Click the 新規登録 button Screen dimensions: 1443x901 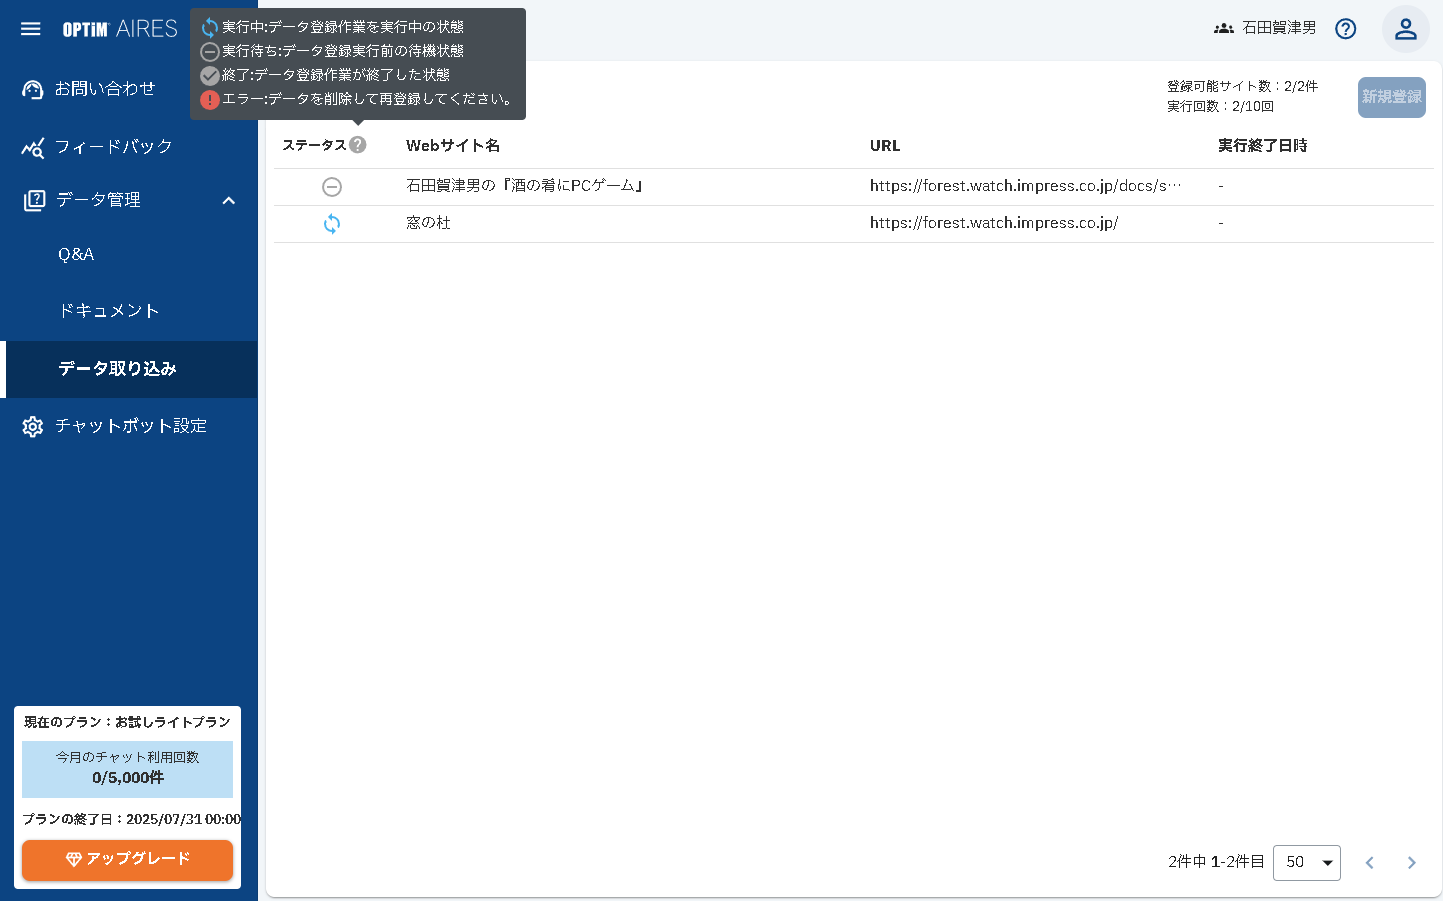(x=1391, y=97)
